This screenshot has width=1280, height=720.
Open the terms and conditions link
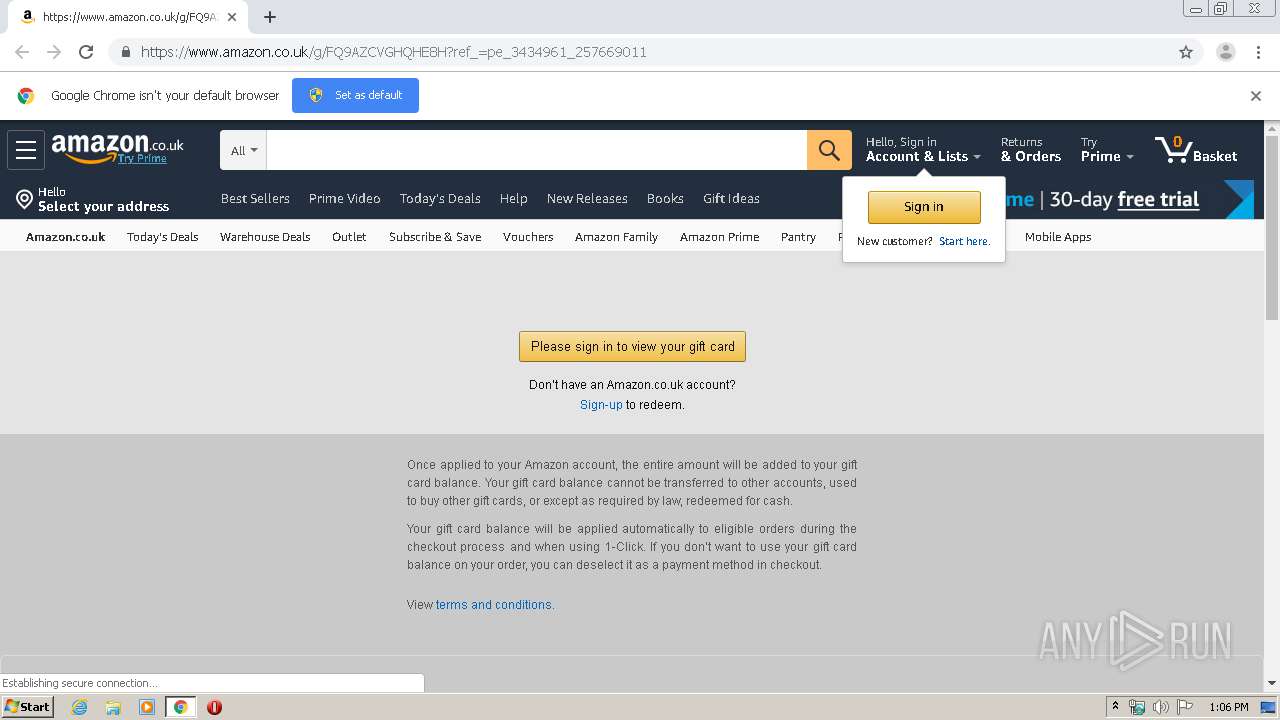pyautogui.click(x=493, y=605)
